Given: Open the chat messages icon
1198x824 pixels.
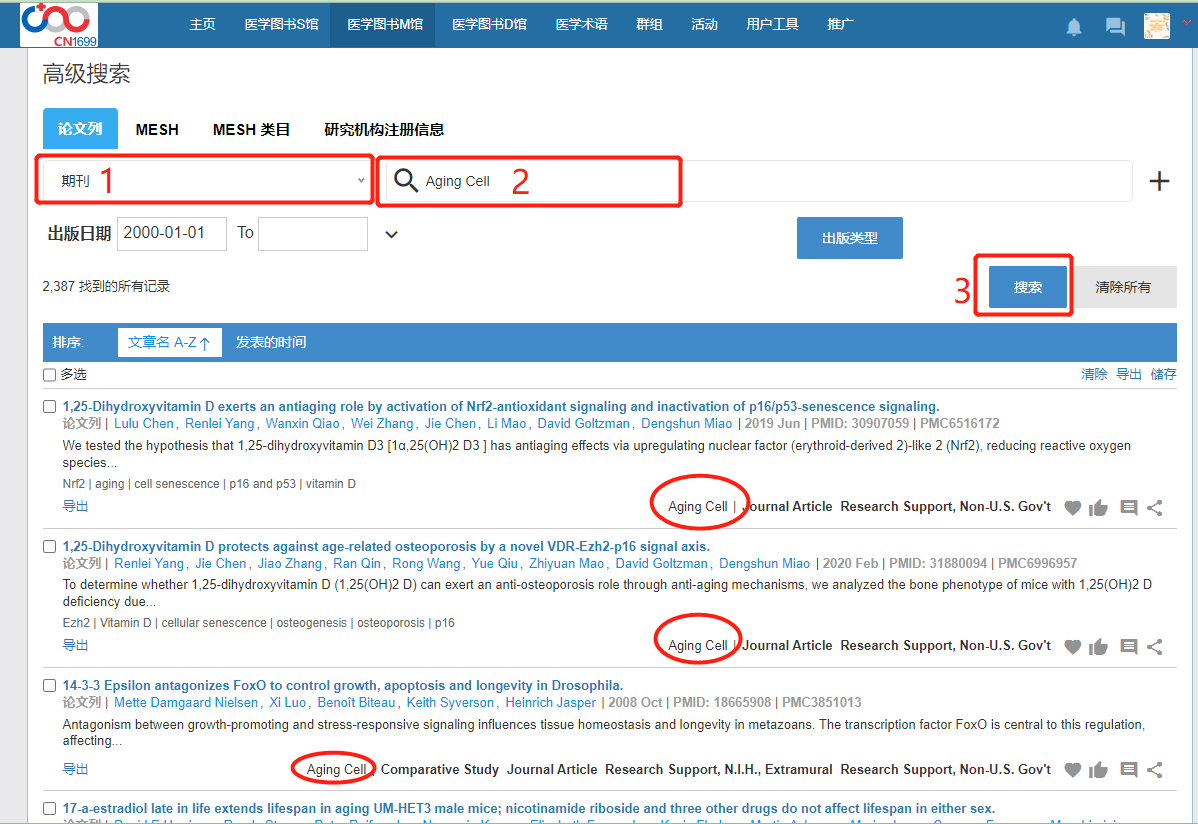Looking at the screenshot, I should point(1115,27).
